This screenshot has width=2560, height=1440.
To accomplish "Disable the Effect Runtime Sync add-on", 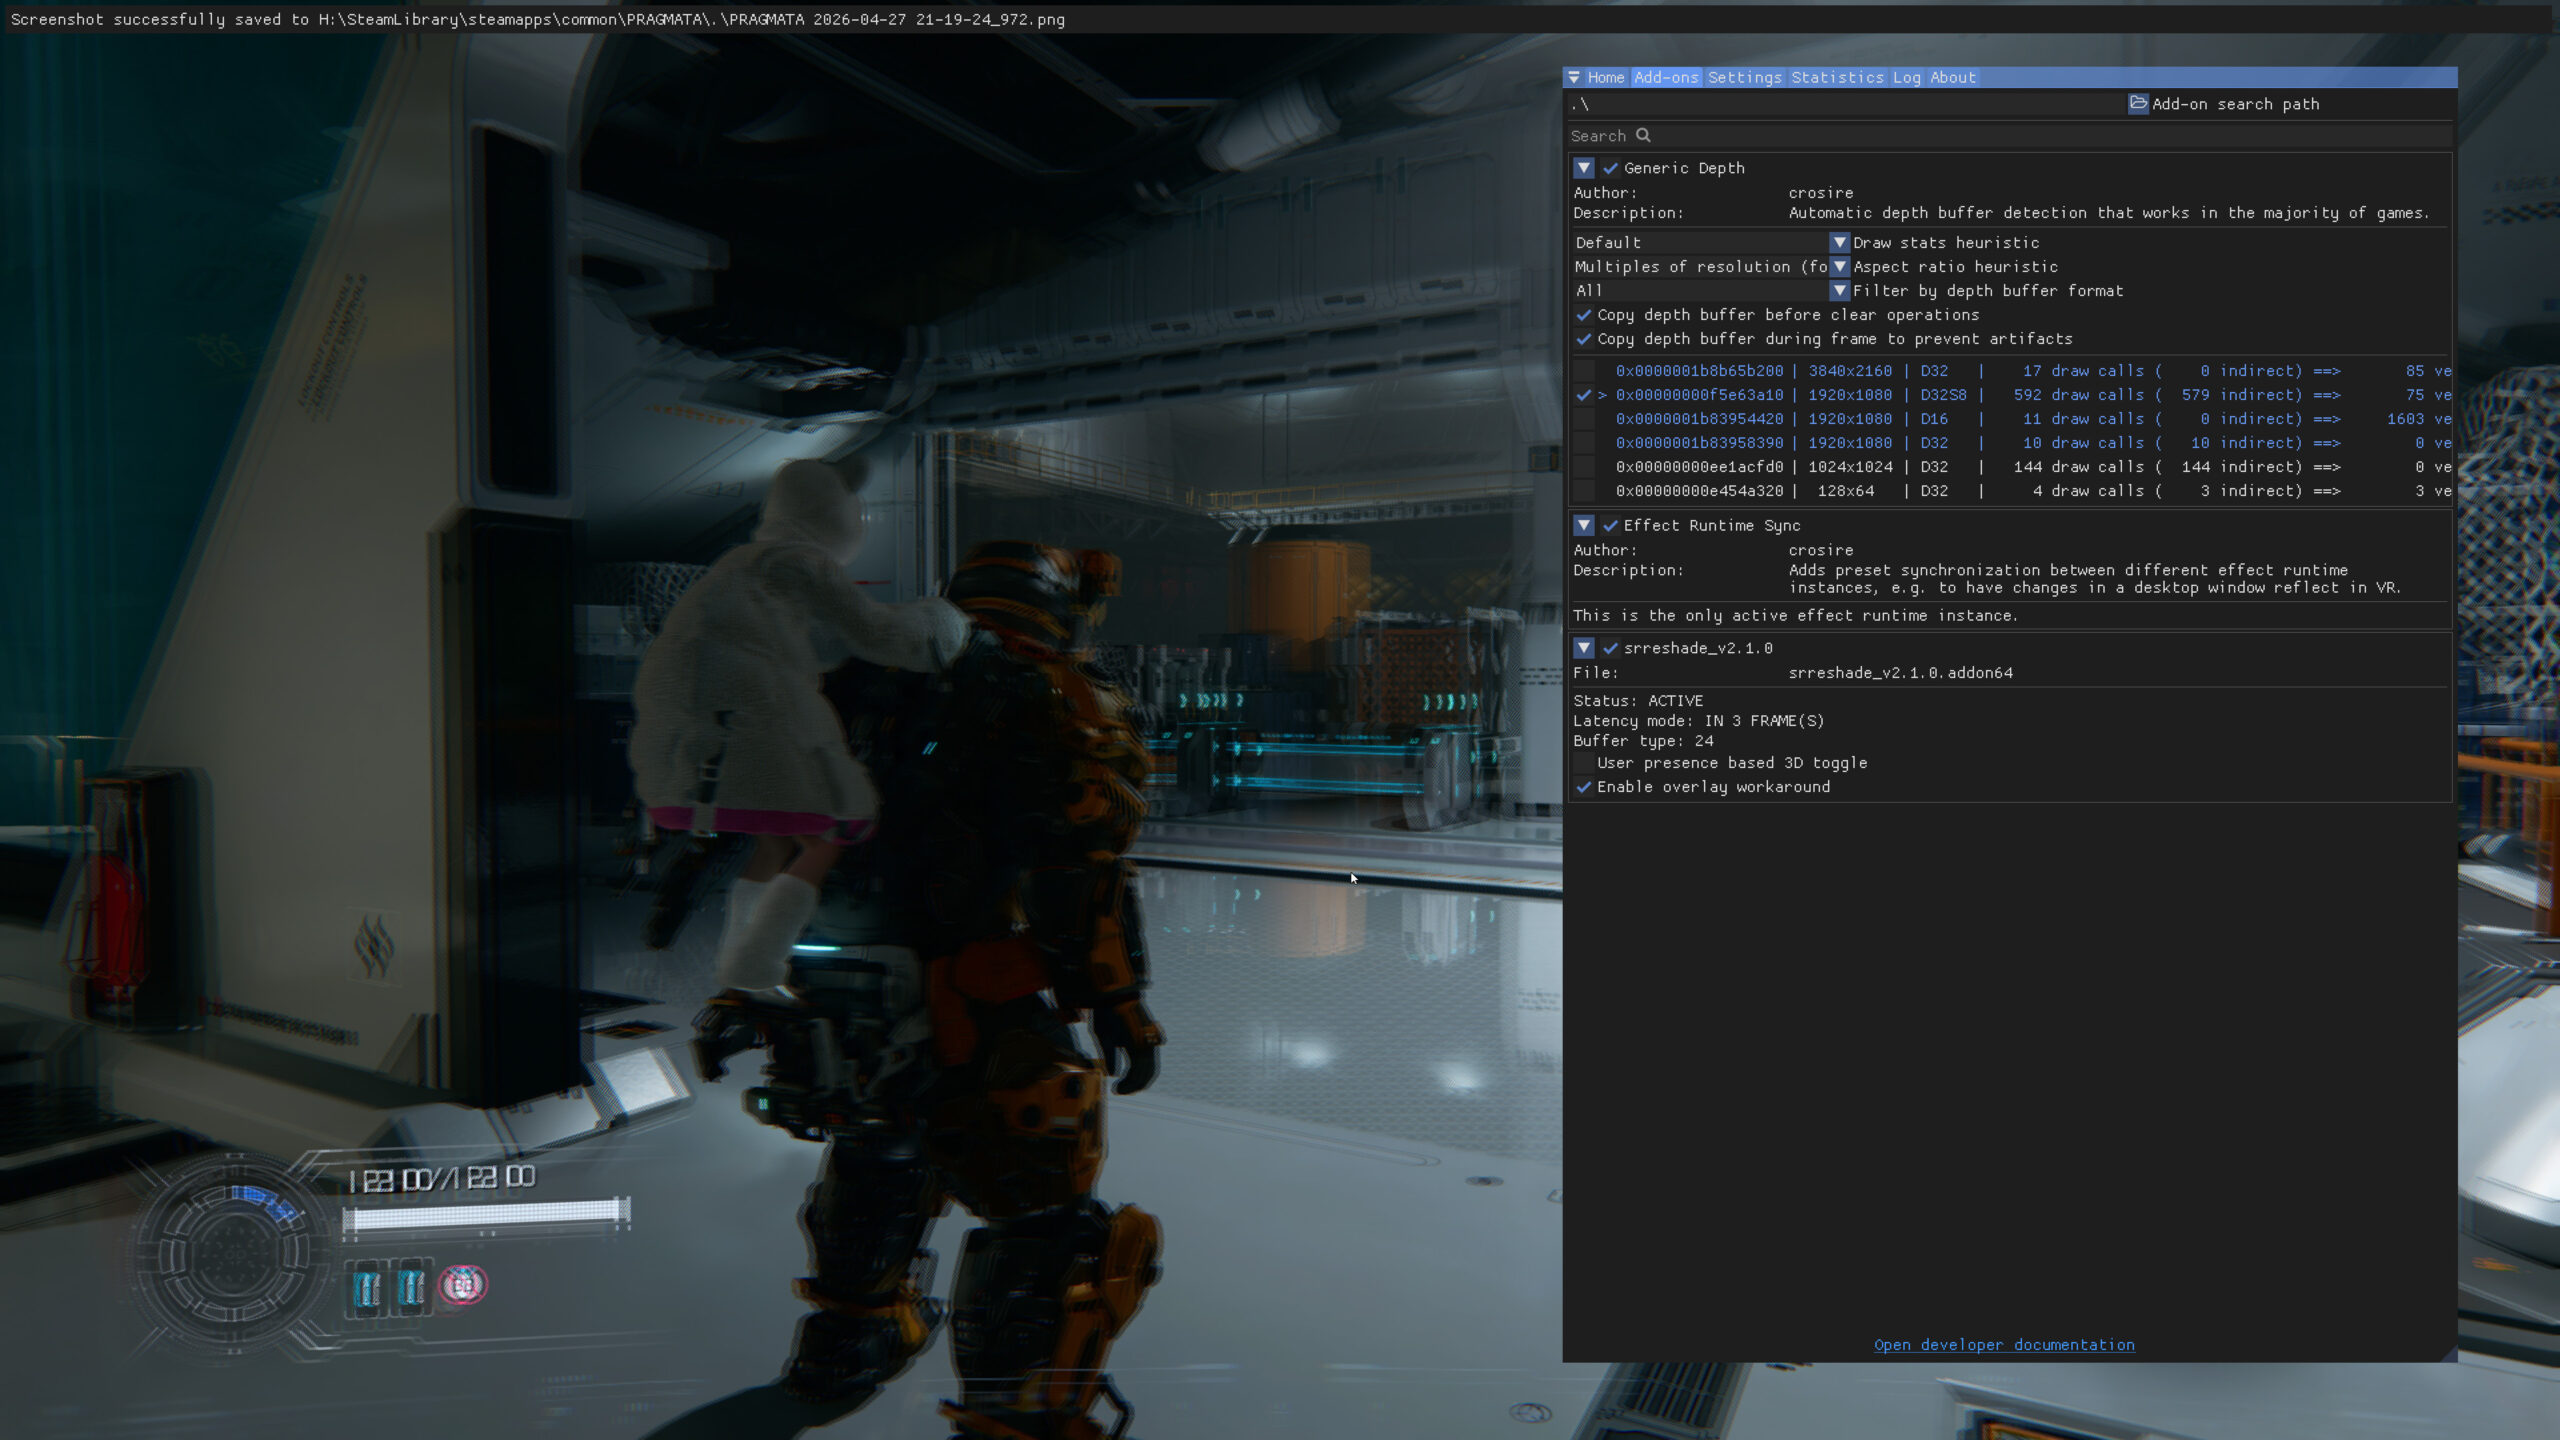I will coord(1610,525).
